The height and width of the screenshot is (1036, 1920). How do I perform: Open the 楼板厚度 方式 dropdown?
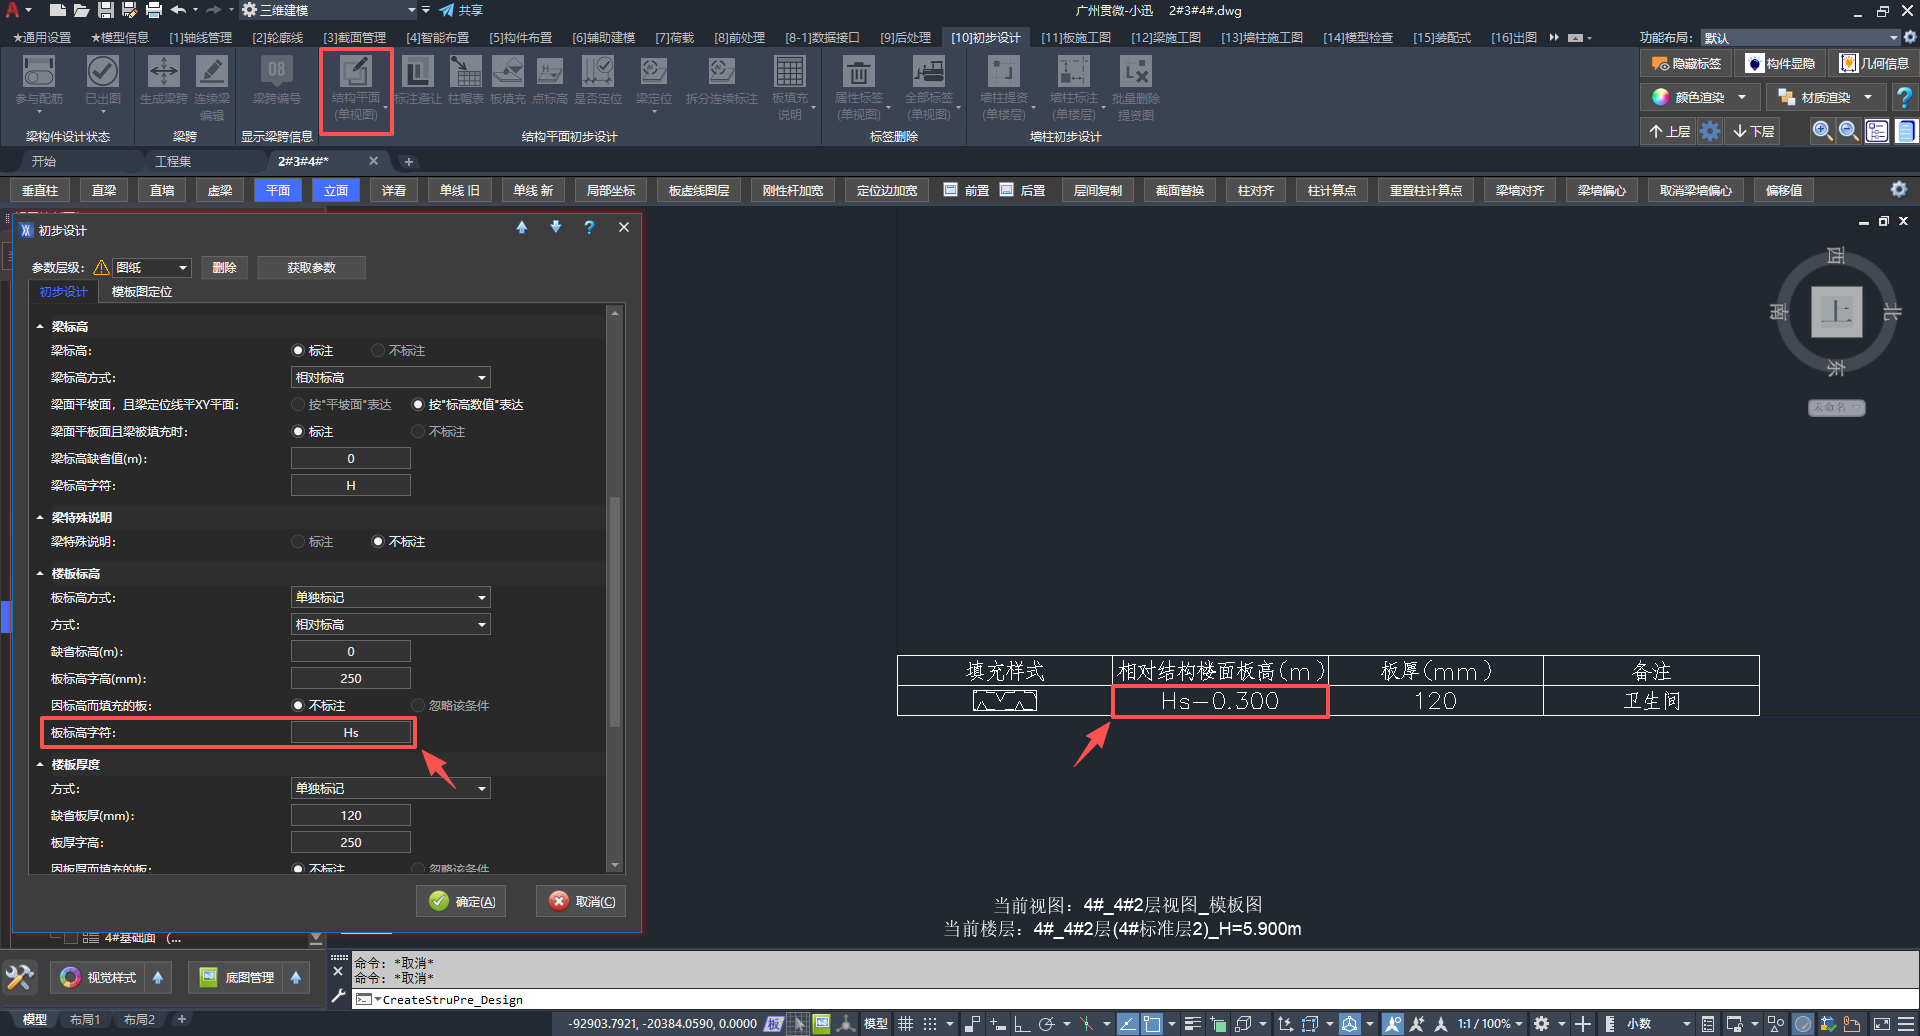391,789
